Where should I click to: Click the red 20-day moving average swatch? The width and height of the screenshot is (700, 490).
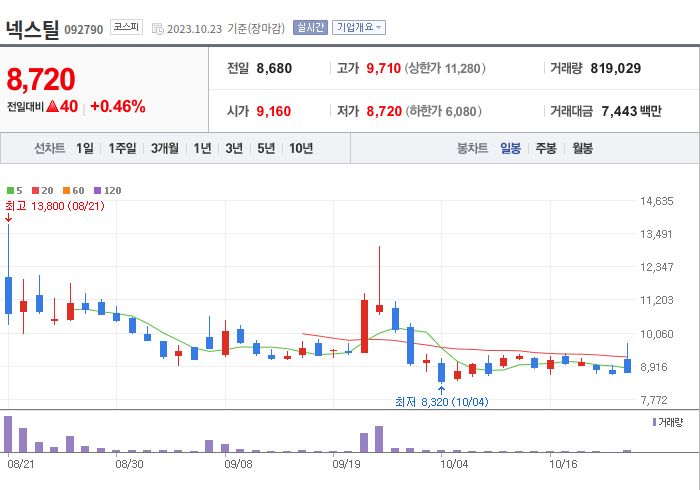[x=35, y=191]
